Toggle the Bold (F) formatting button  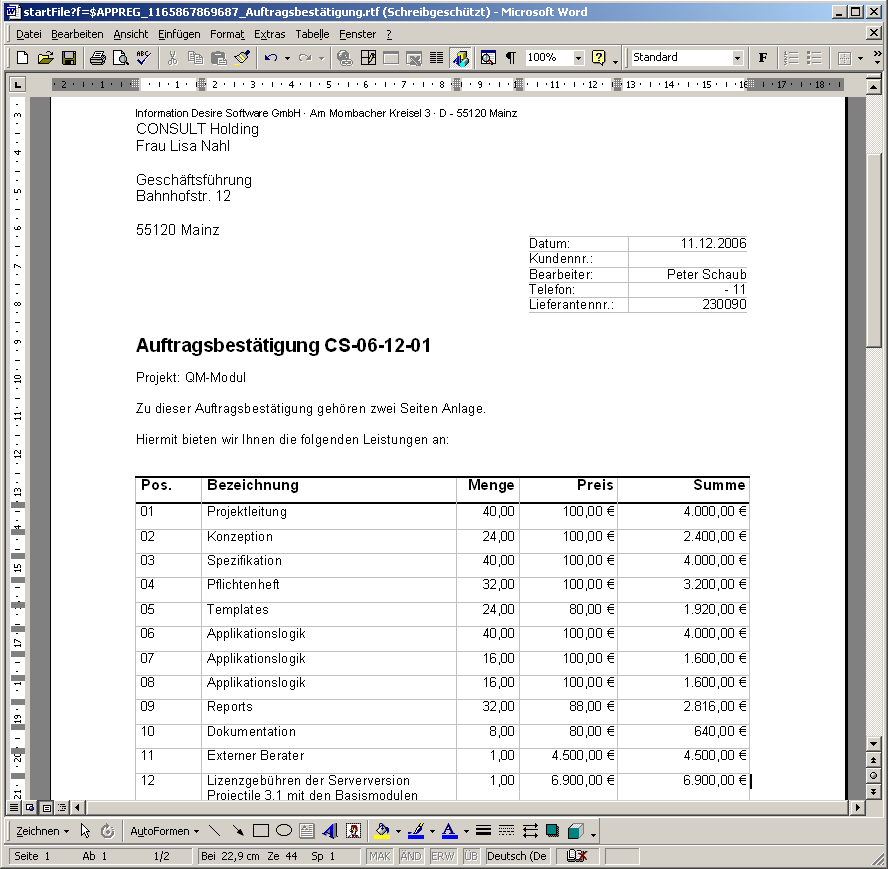763,58
